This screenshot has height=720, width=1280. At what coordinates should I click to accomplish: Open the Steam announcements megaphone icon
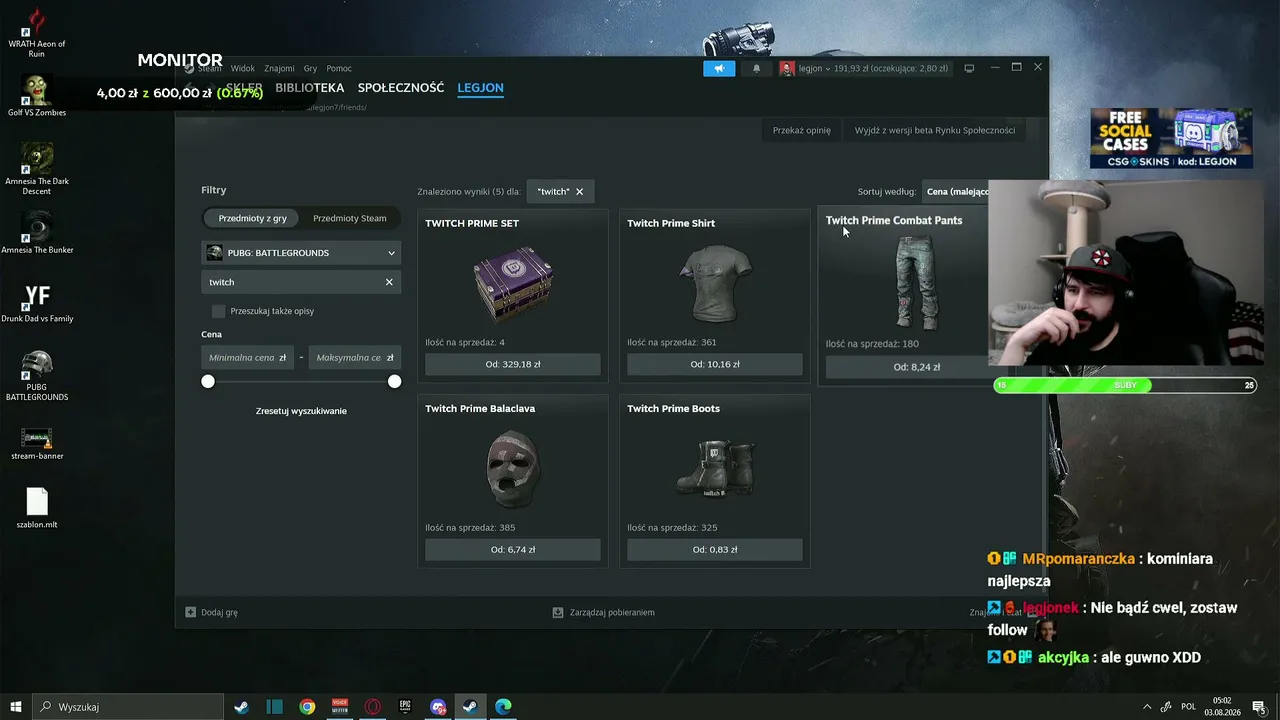pos(719,68)
